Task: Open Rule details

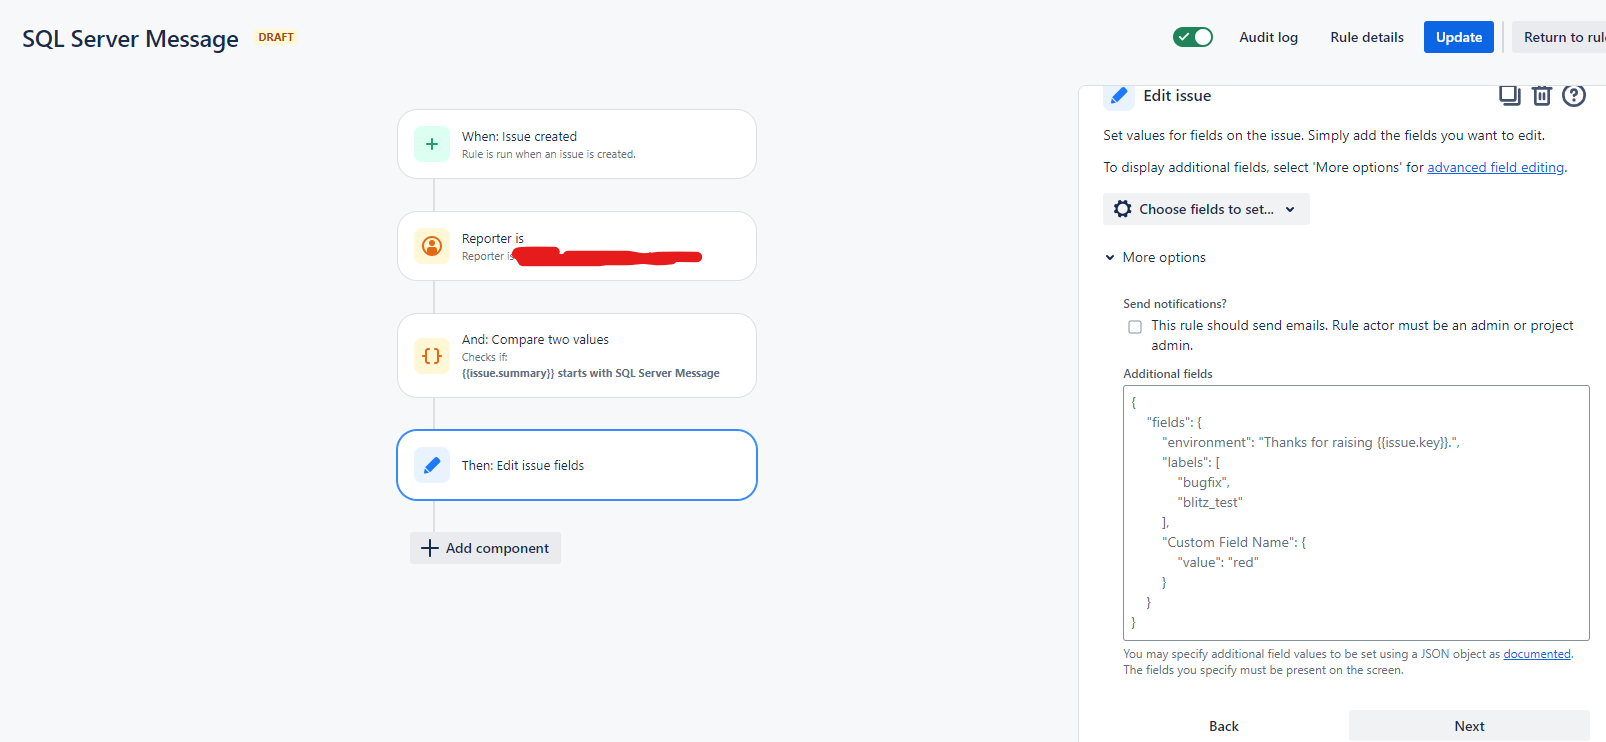Action: point(1366,37)
